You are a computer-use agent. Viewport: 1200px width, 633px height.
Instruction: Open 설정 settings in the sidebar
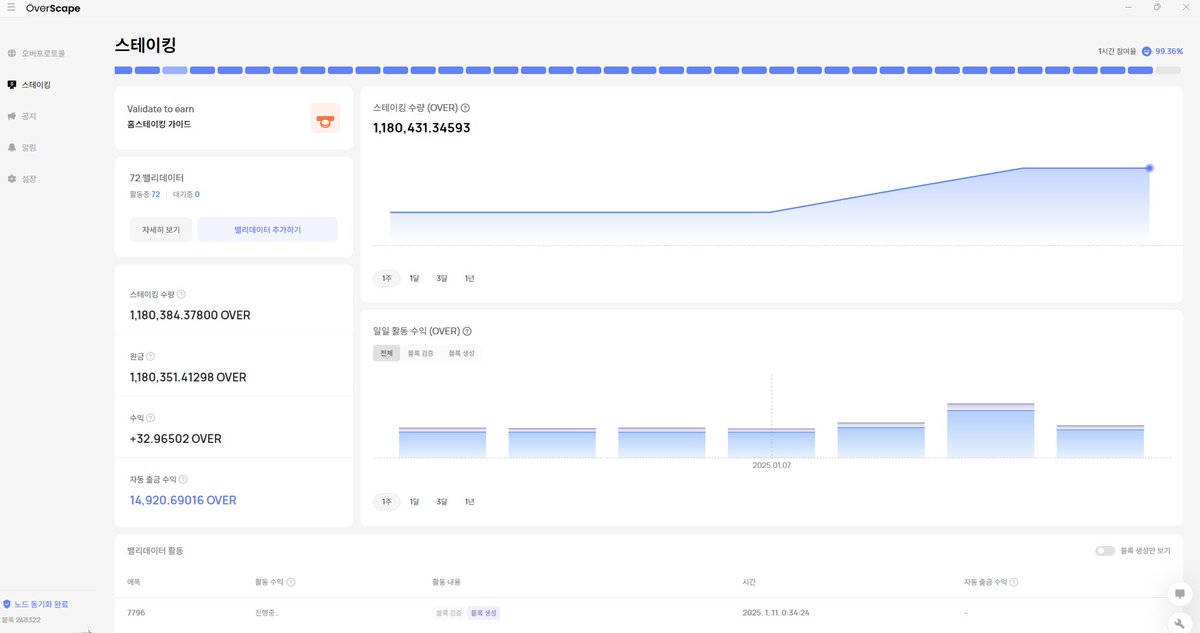tap(22, 179)
